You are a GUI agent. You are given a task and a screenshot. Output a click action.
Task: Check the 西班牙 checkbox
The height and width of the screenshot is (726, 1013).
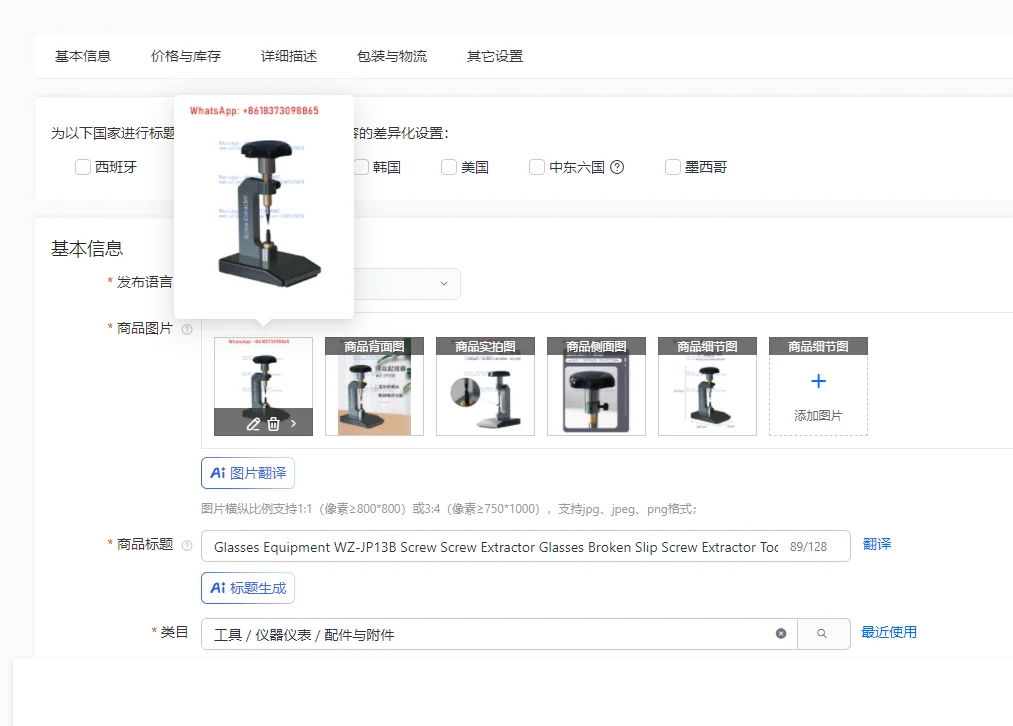83,167
